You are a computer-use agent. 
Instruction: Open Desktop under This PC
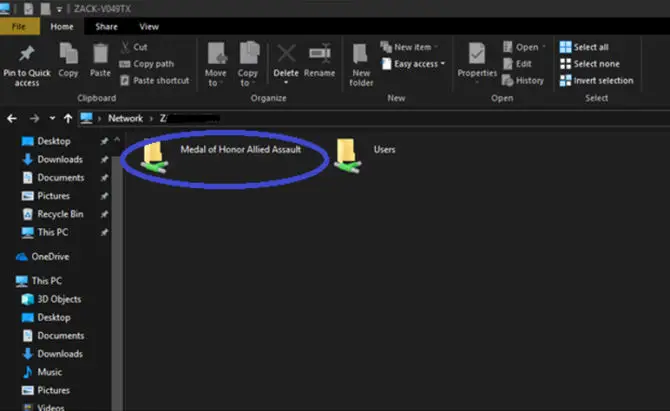pos(46,318)
